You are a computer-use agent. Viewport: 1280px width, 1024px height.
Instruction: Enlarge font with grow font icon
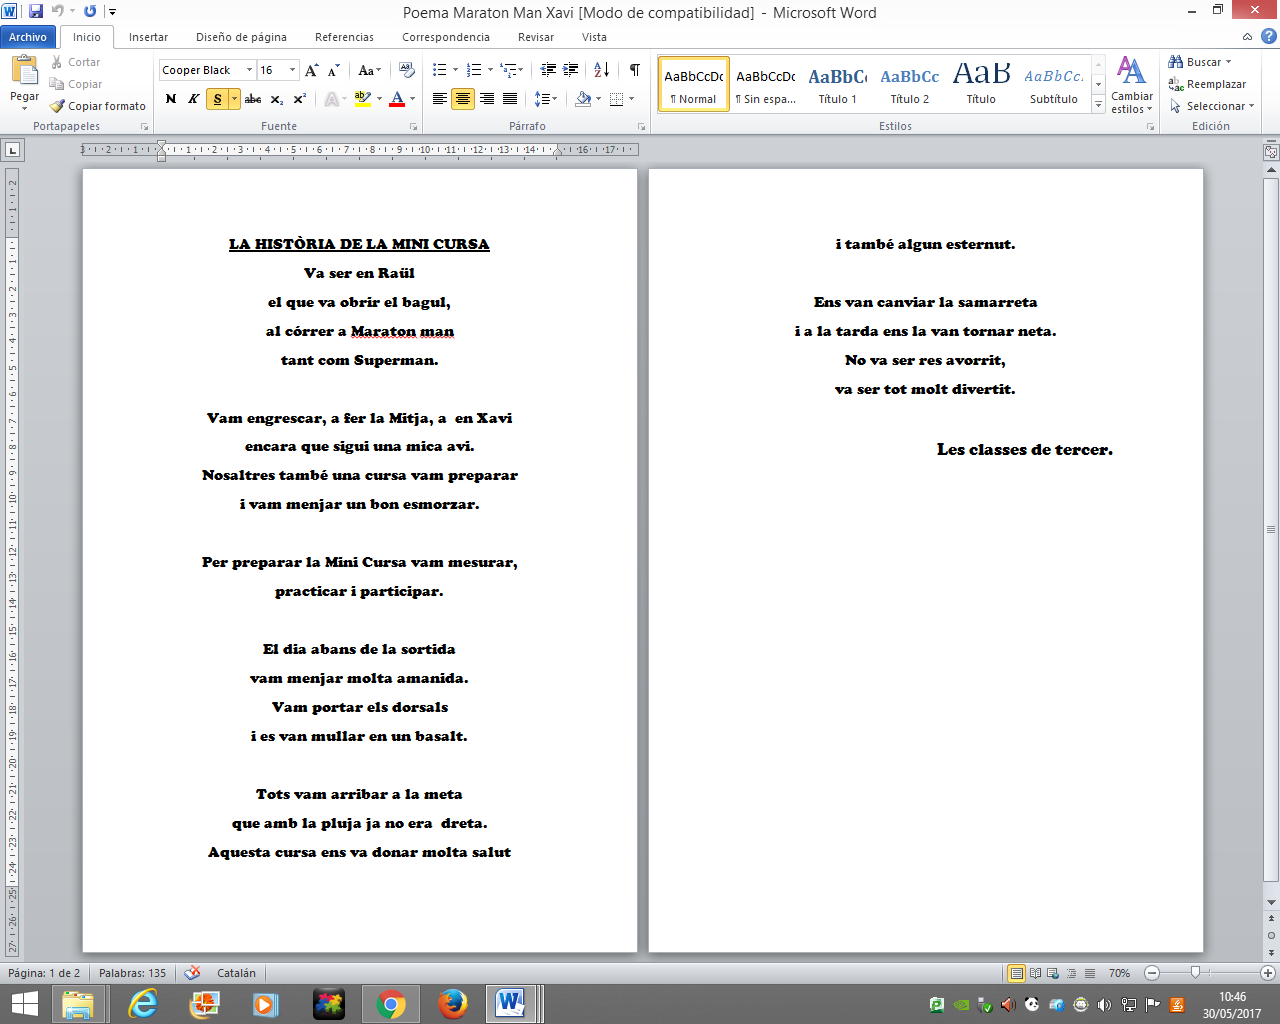(312, 70)
